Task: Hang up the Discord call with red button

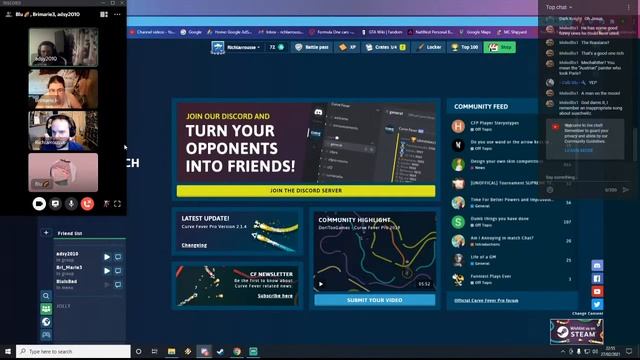Action: click(x=87, y=203)
